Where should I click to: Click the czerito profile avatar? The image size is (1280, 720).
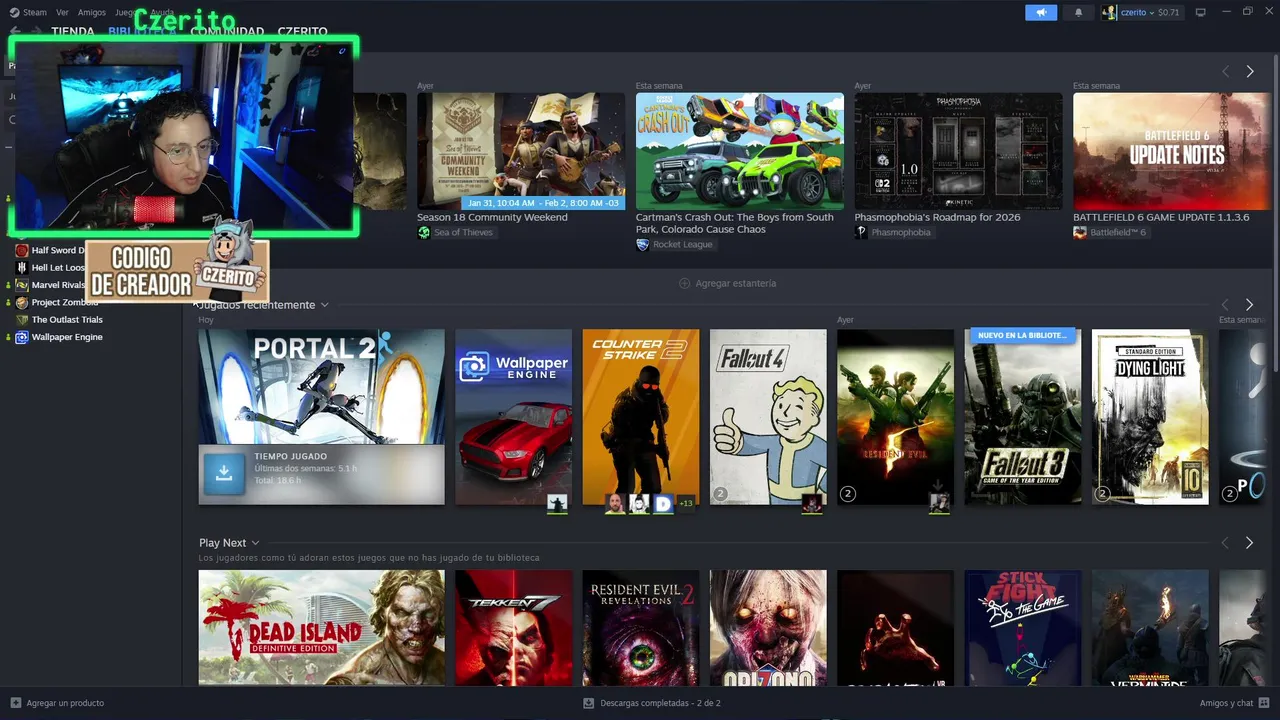(1109, 12)
